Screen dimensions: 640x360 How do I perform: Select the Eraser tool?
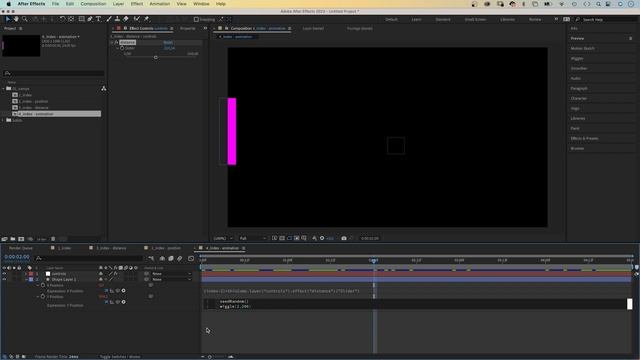pos(126,19)
